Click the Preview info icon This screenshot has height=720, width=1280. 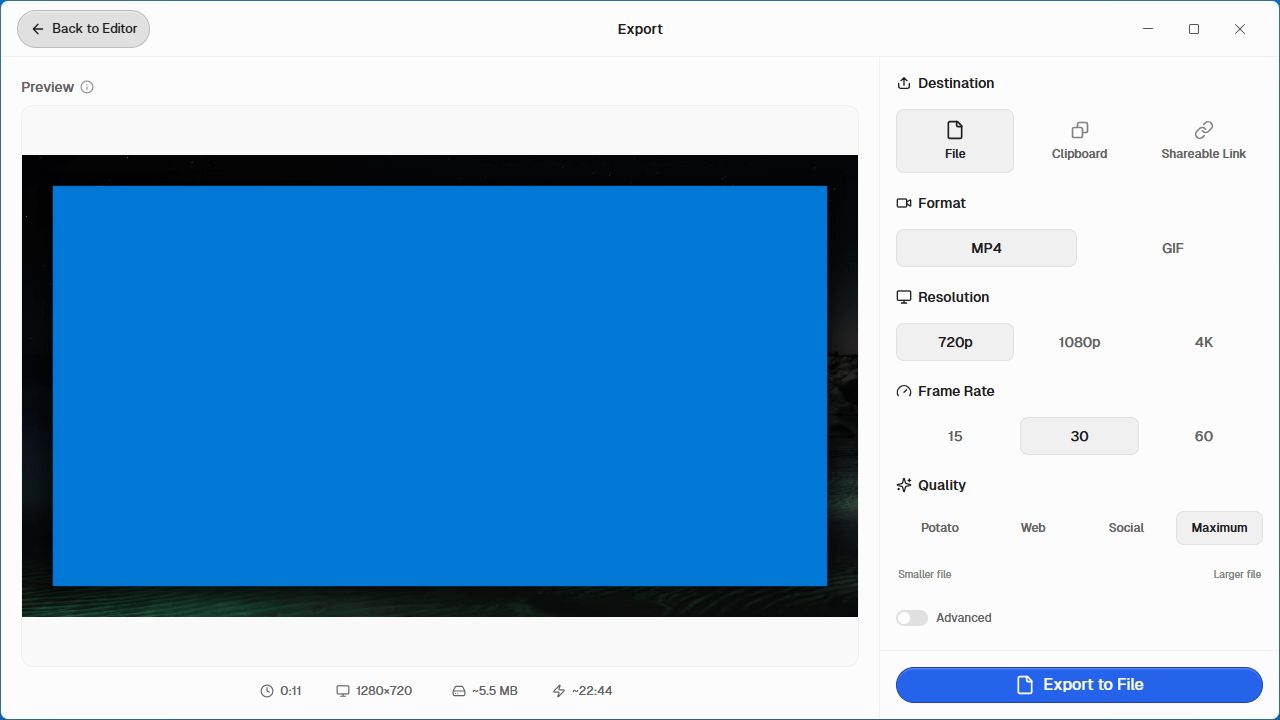[87, 87]
